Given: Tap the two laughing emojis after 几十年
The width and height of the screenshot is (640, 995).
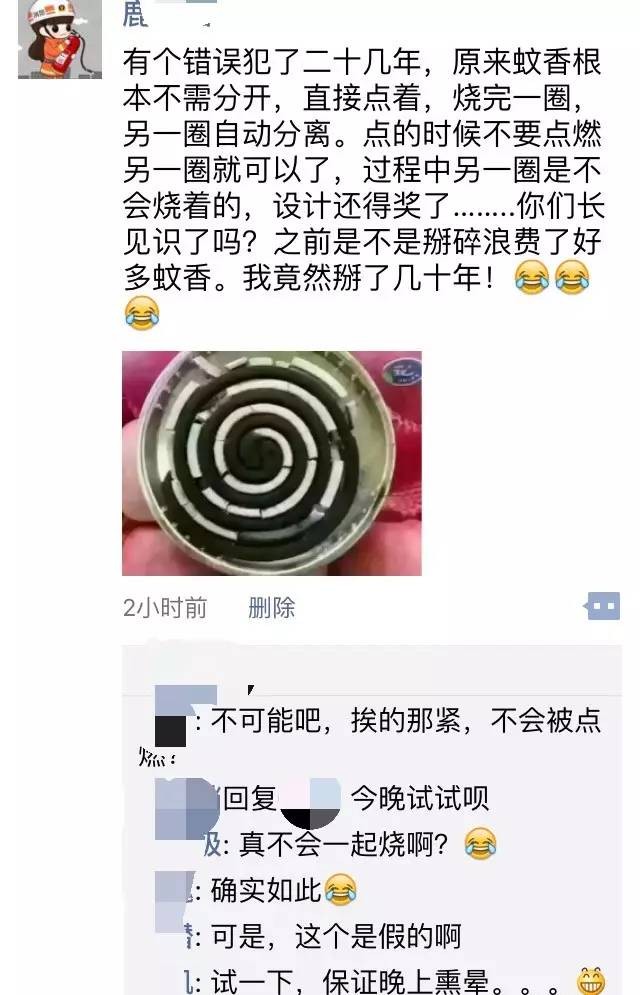Looking at the screenshot, I should (x=551, y=277).
